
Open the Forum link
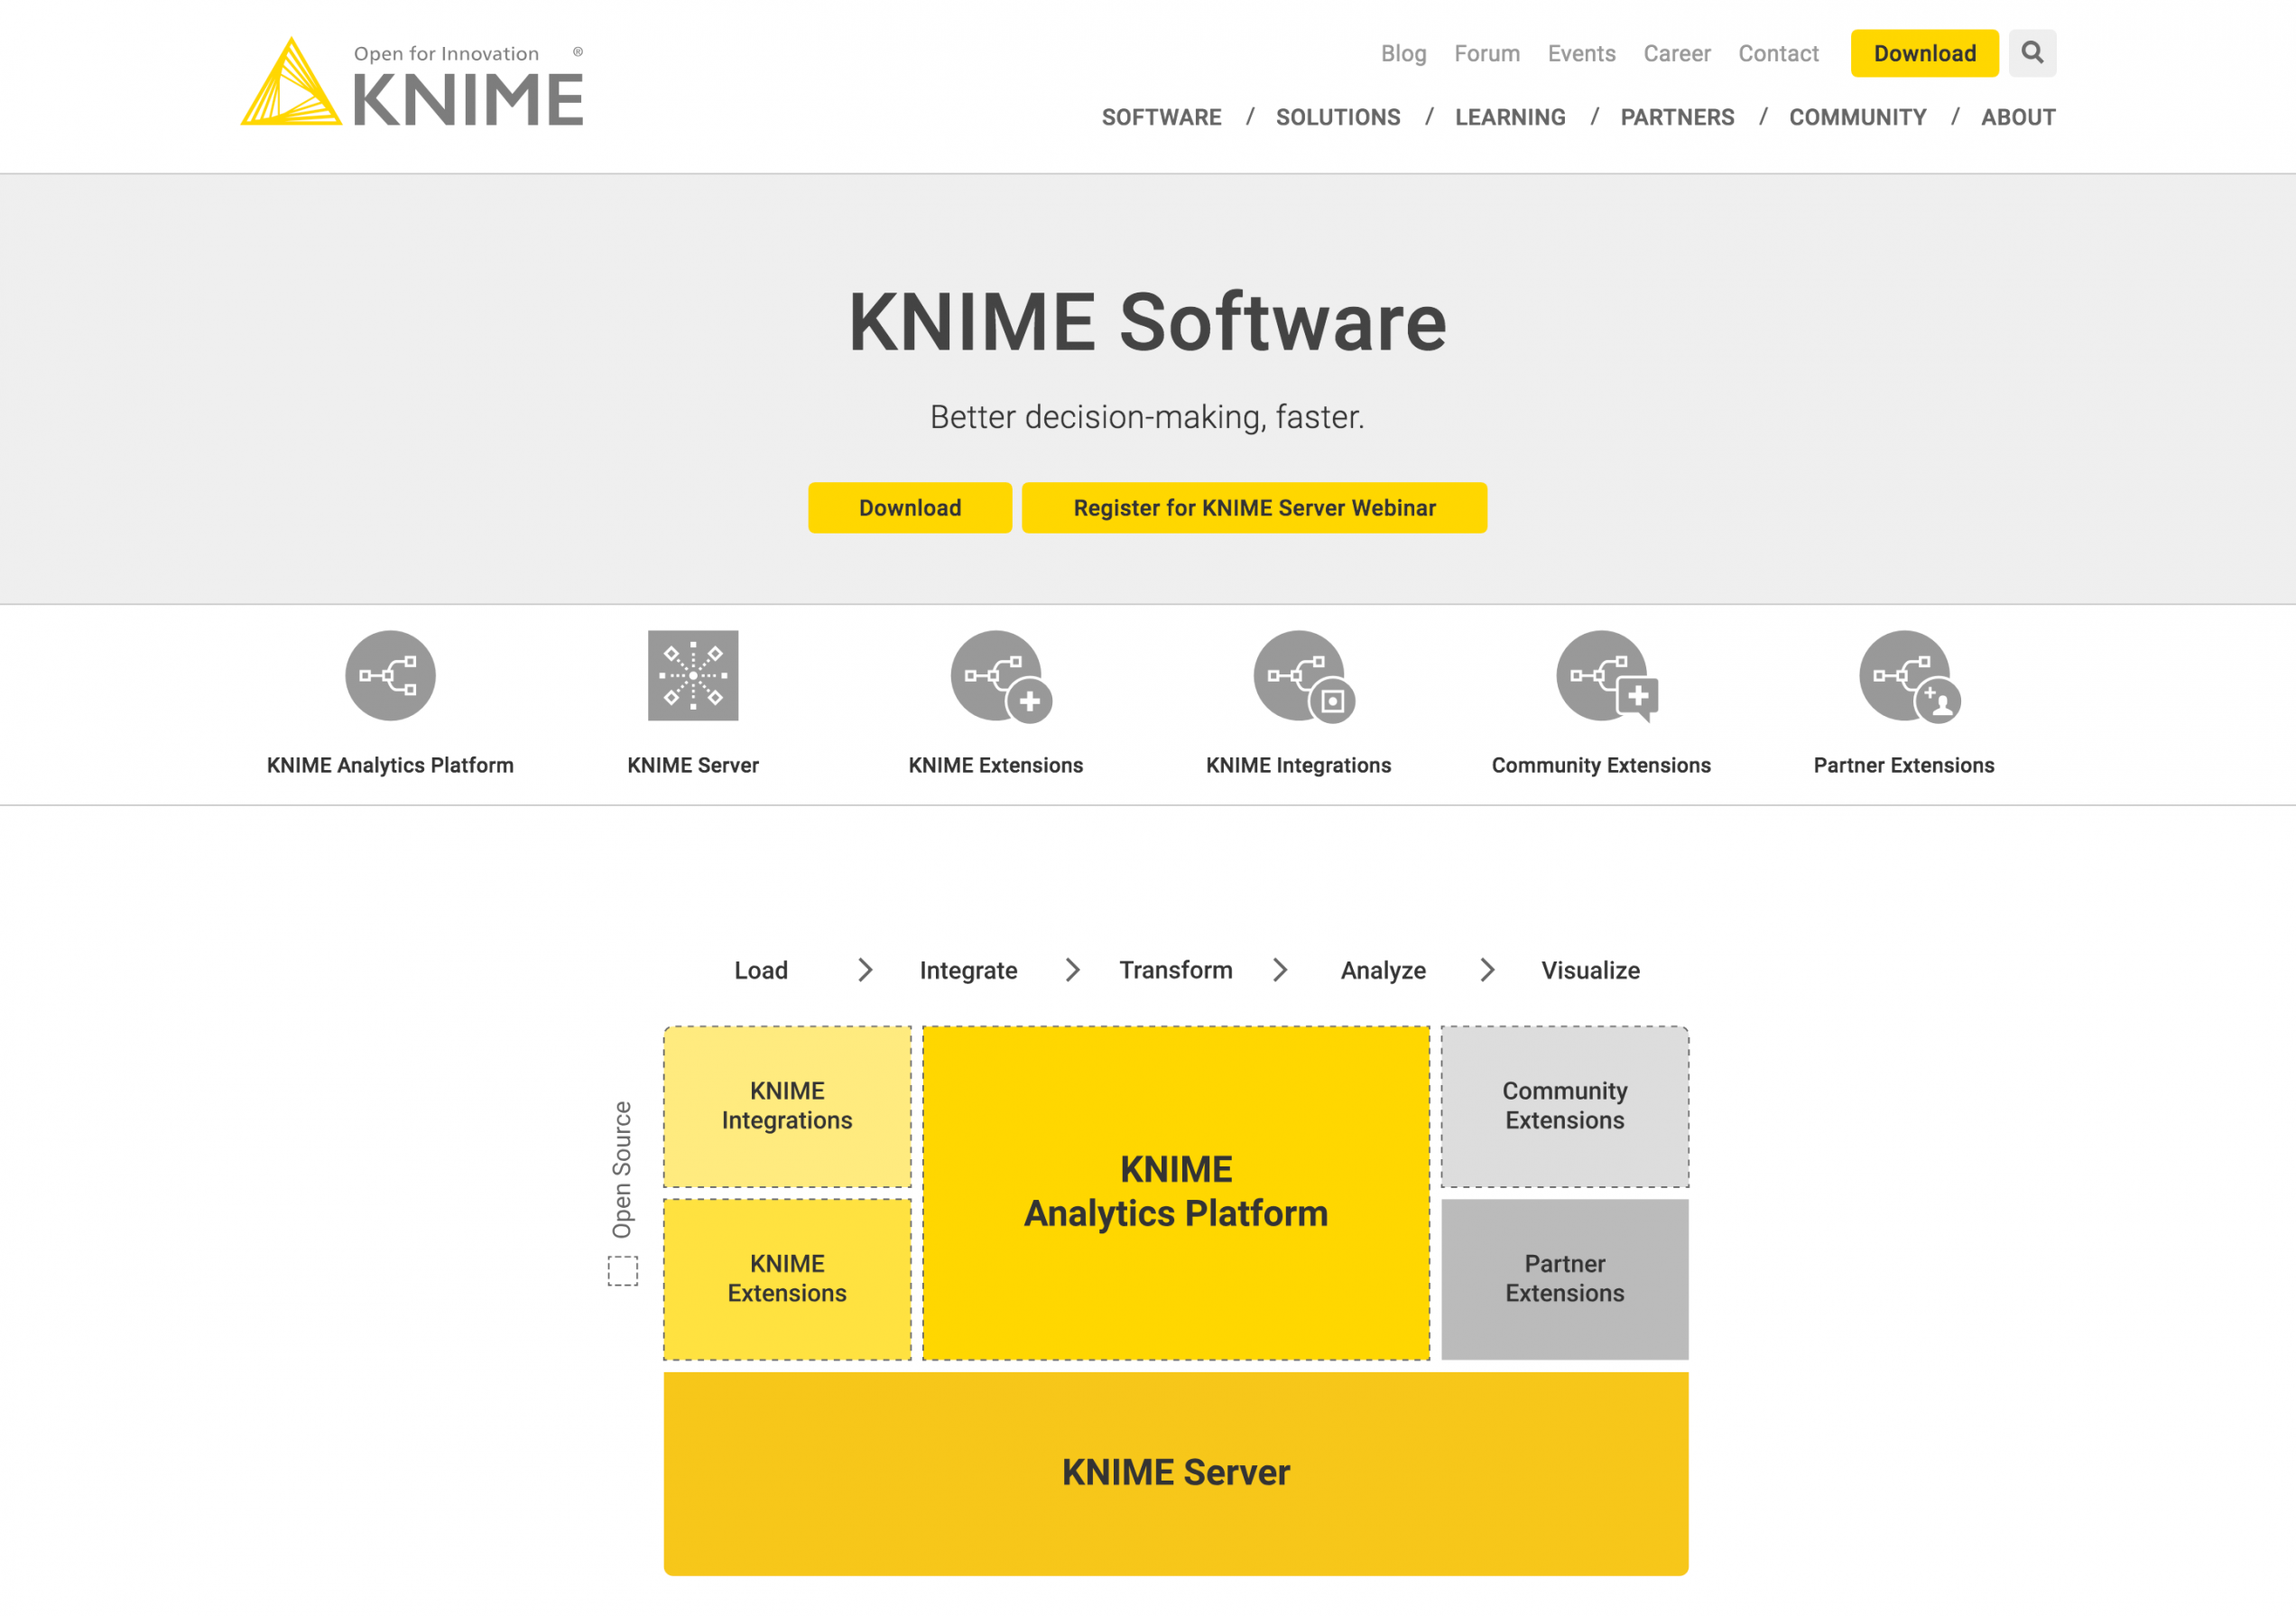pyautogui.click(x=1486, y=53)
